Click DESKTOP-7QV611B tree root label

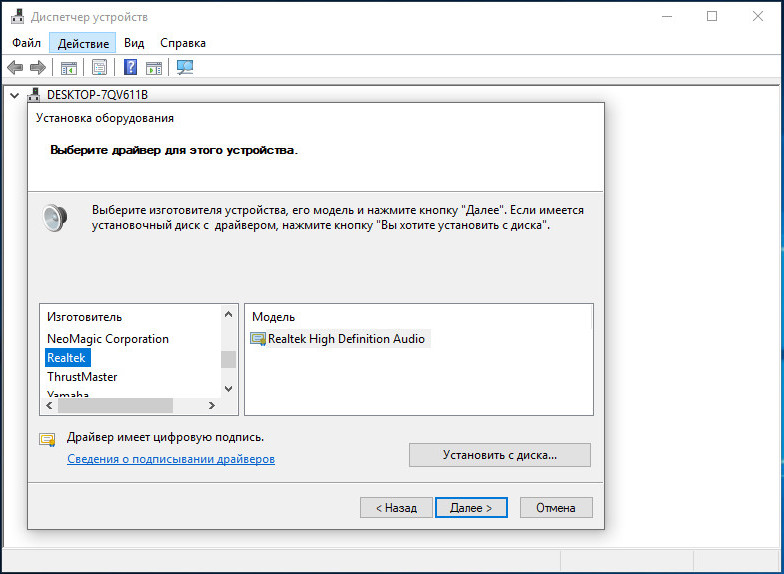click(x=98, y=94)
